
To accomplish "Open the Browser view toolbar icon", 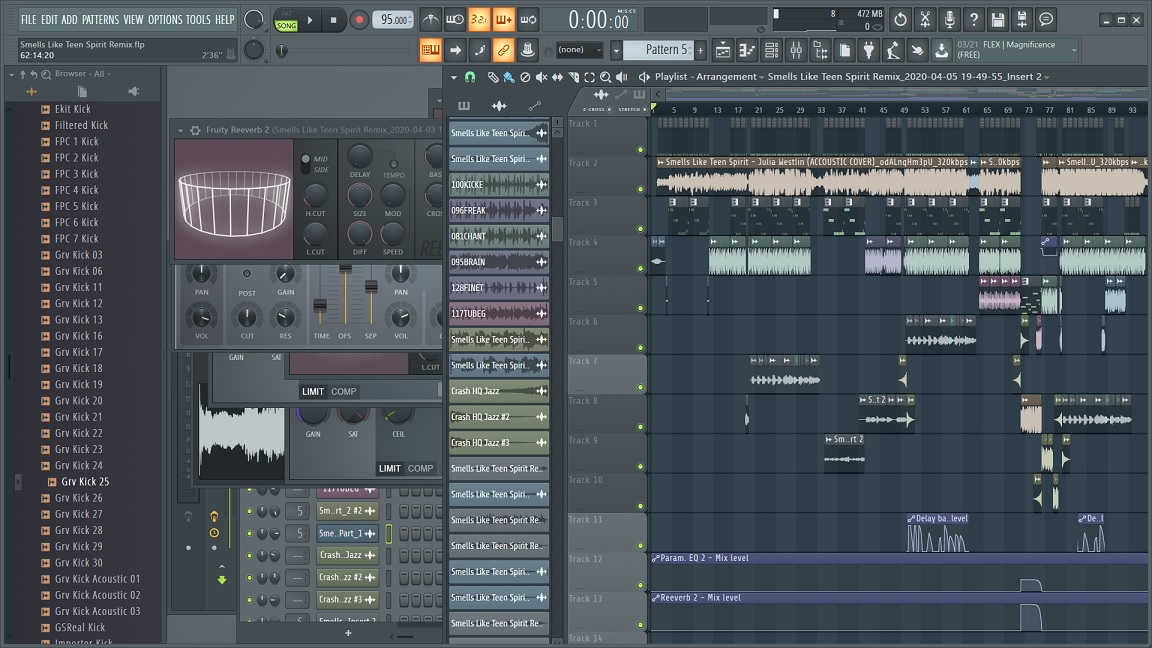I will pos(820,50).
